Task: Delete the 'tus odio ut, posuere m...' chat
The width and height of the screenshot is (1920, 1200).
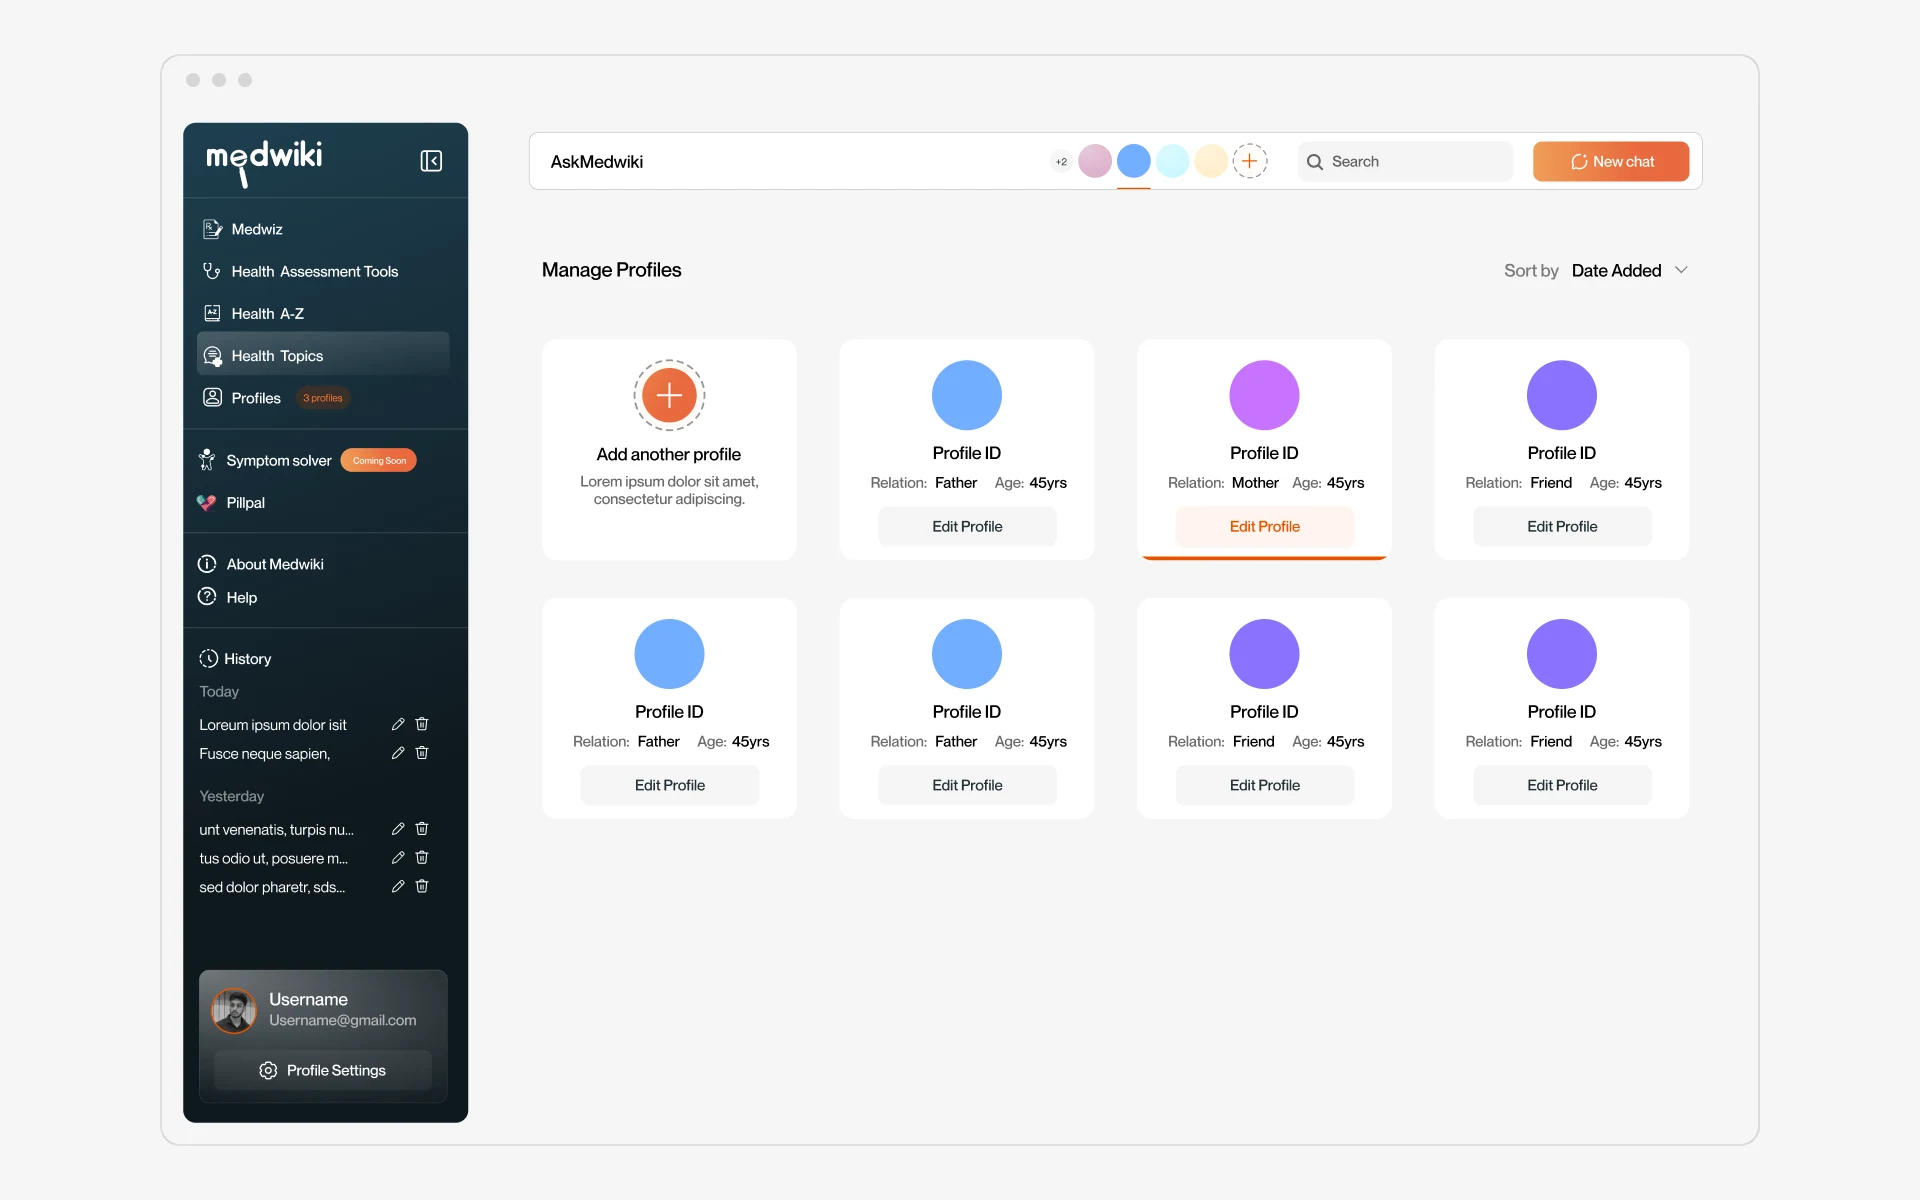Action: tap(422, 858)
